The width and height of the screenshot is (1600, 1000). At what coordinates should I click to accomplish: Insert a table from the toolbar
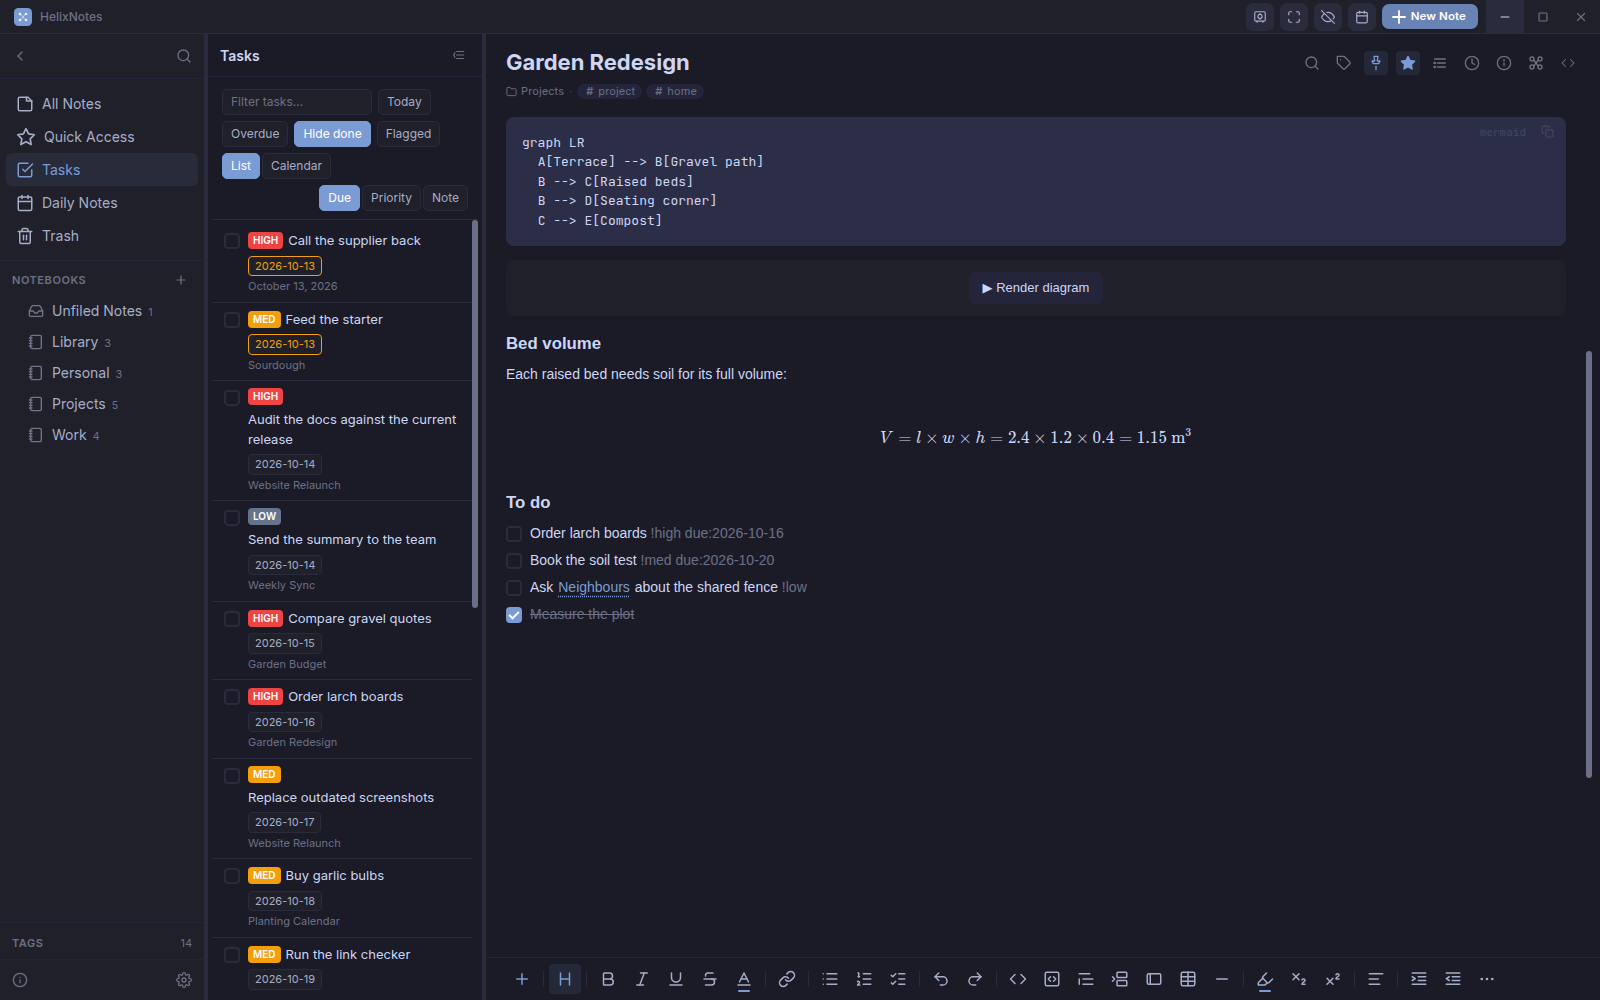point(1188,979)
